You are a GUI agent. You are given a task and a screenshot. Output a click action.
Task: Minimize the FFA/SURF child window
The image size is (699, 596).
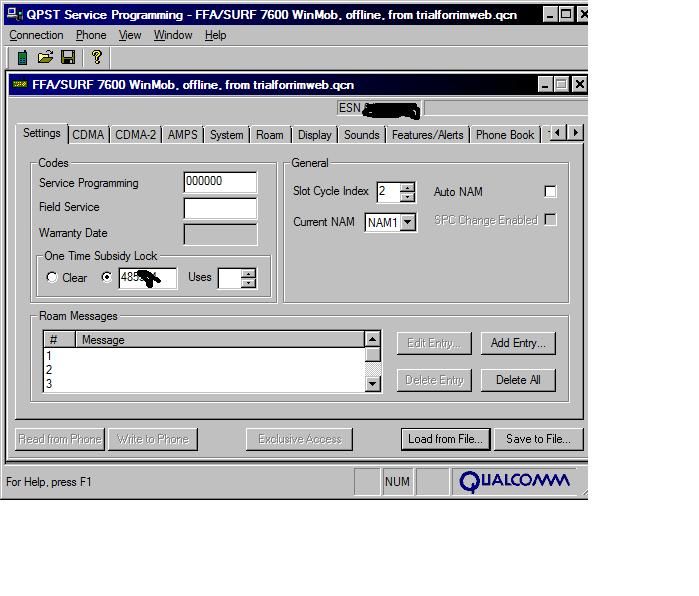[x=544, y=84]
